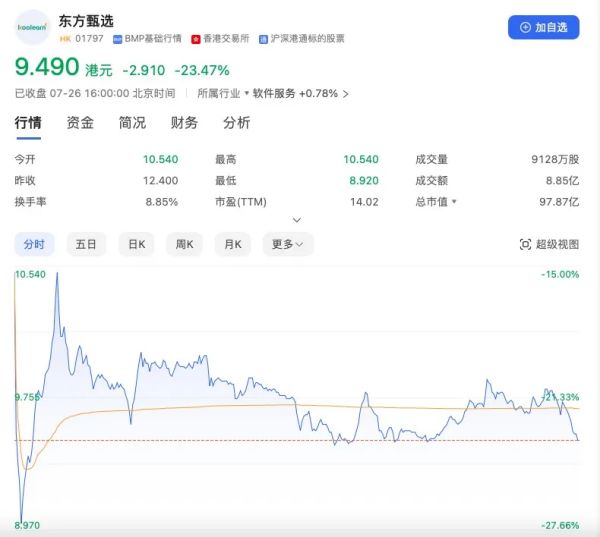Viewport: 600px width, 537px height.
Task: Click the chevron after 软件服务 +0.78%
Action: click(x=346, y=94)
